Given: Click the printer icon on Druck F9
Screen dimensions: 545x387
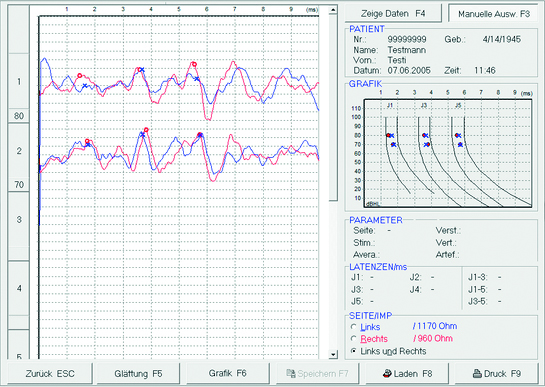Looking at the screenshot, I should (477, 374).
